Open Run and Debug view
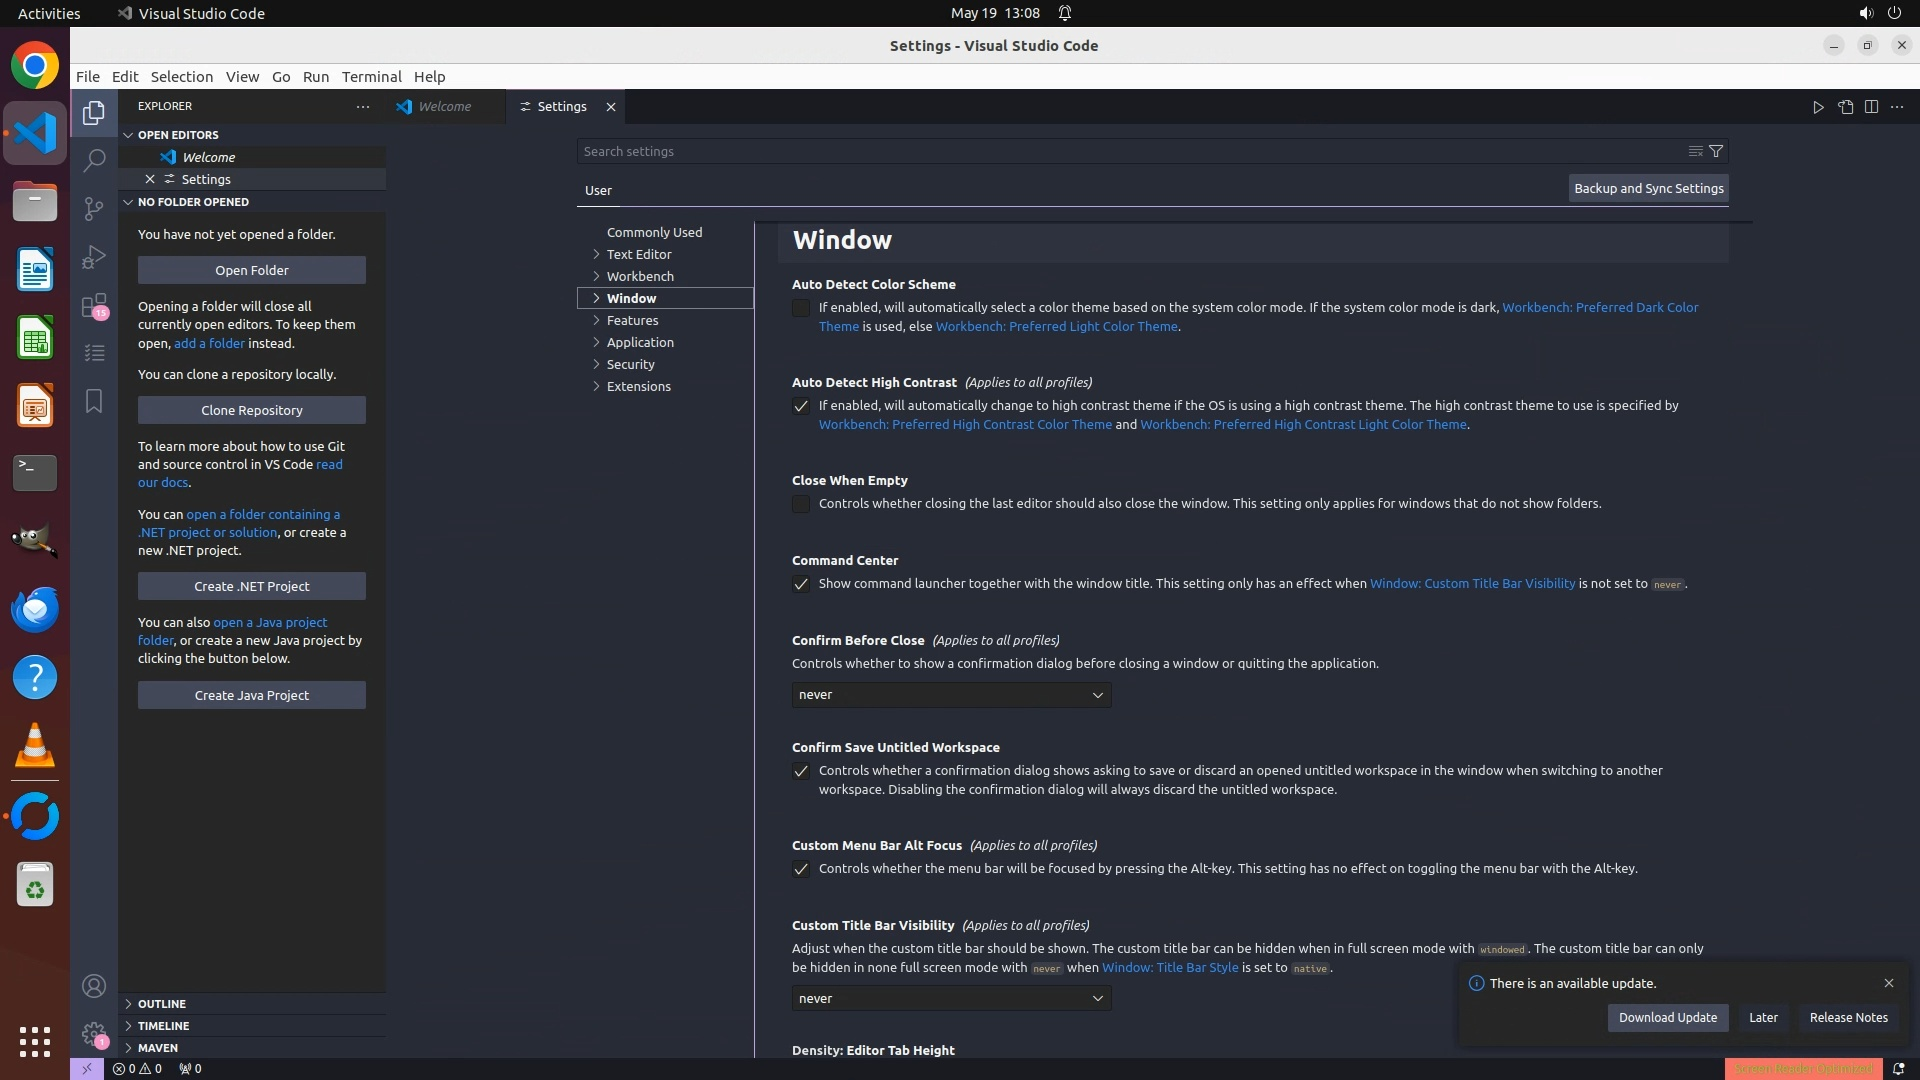This screenshot has width=1920, height=1080. (94, 257)
